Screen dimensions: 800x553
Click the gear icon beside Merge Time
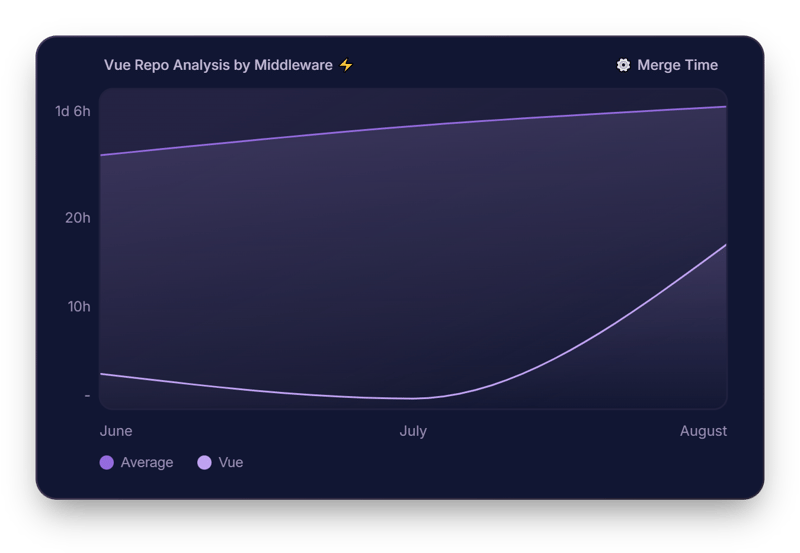[x=623, y=65]
